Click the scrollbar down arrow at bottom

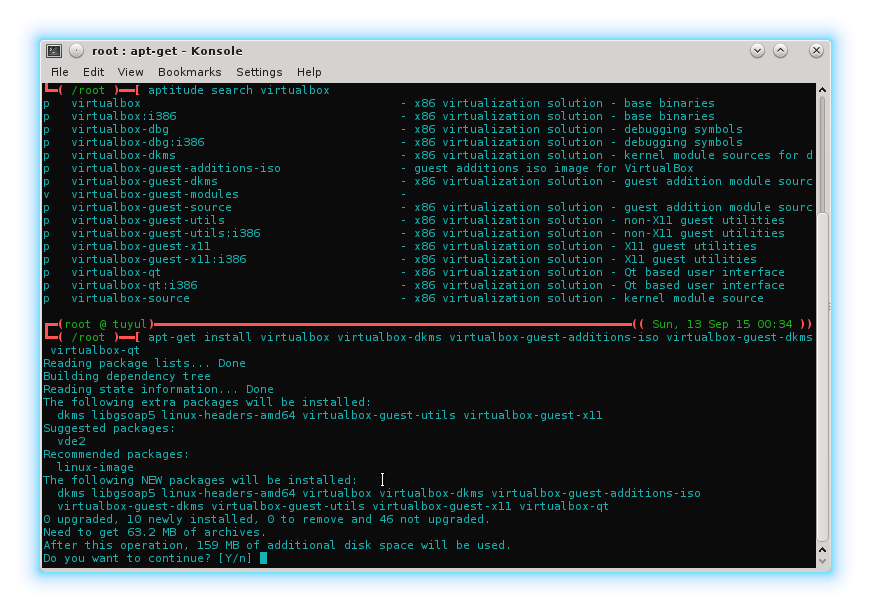[x=823, y=561]
